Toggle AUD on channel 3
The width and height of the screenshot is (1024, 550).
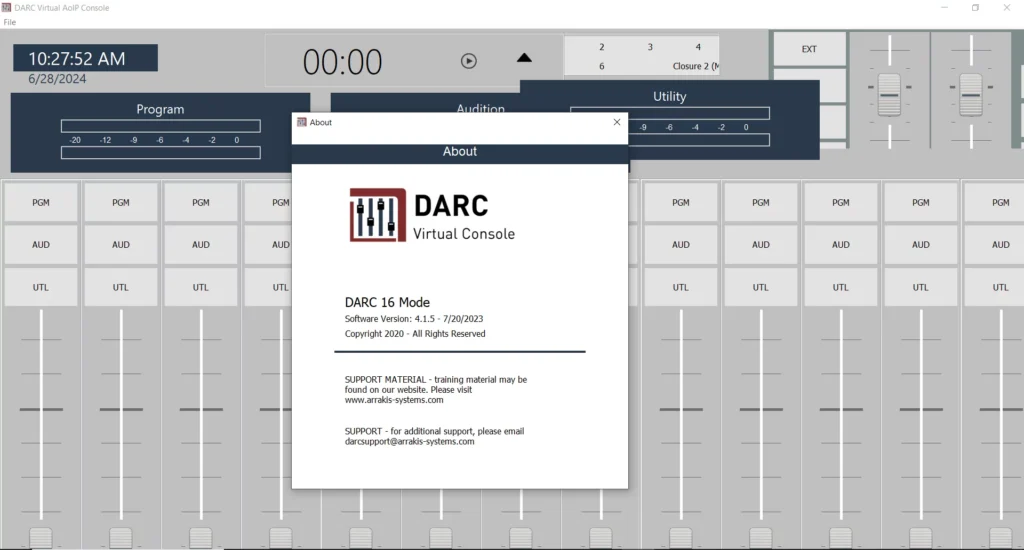200,244
